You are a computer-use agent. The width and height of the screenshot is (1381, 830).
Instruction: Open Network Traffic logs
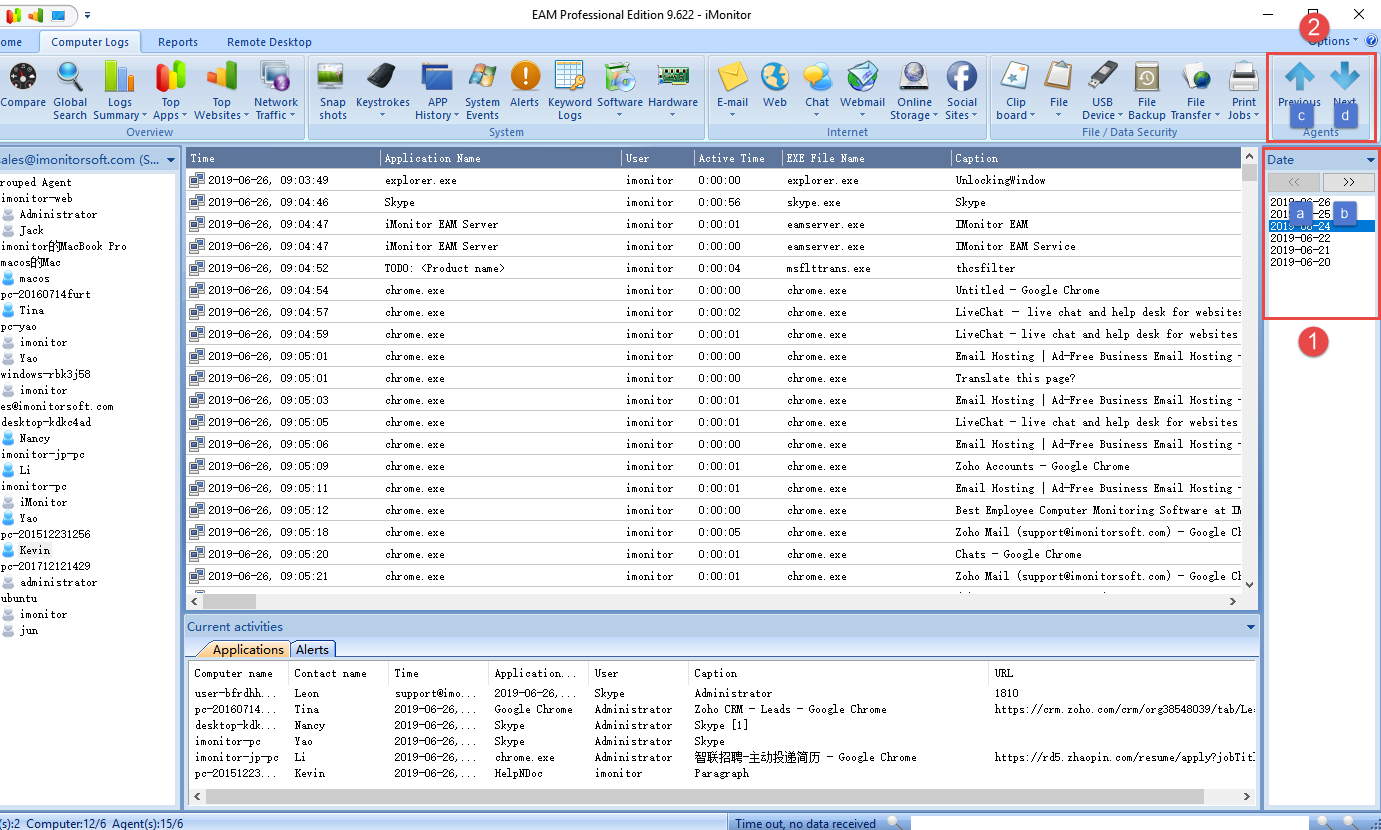(x=275, y=90)
